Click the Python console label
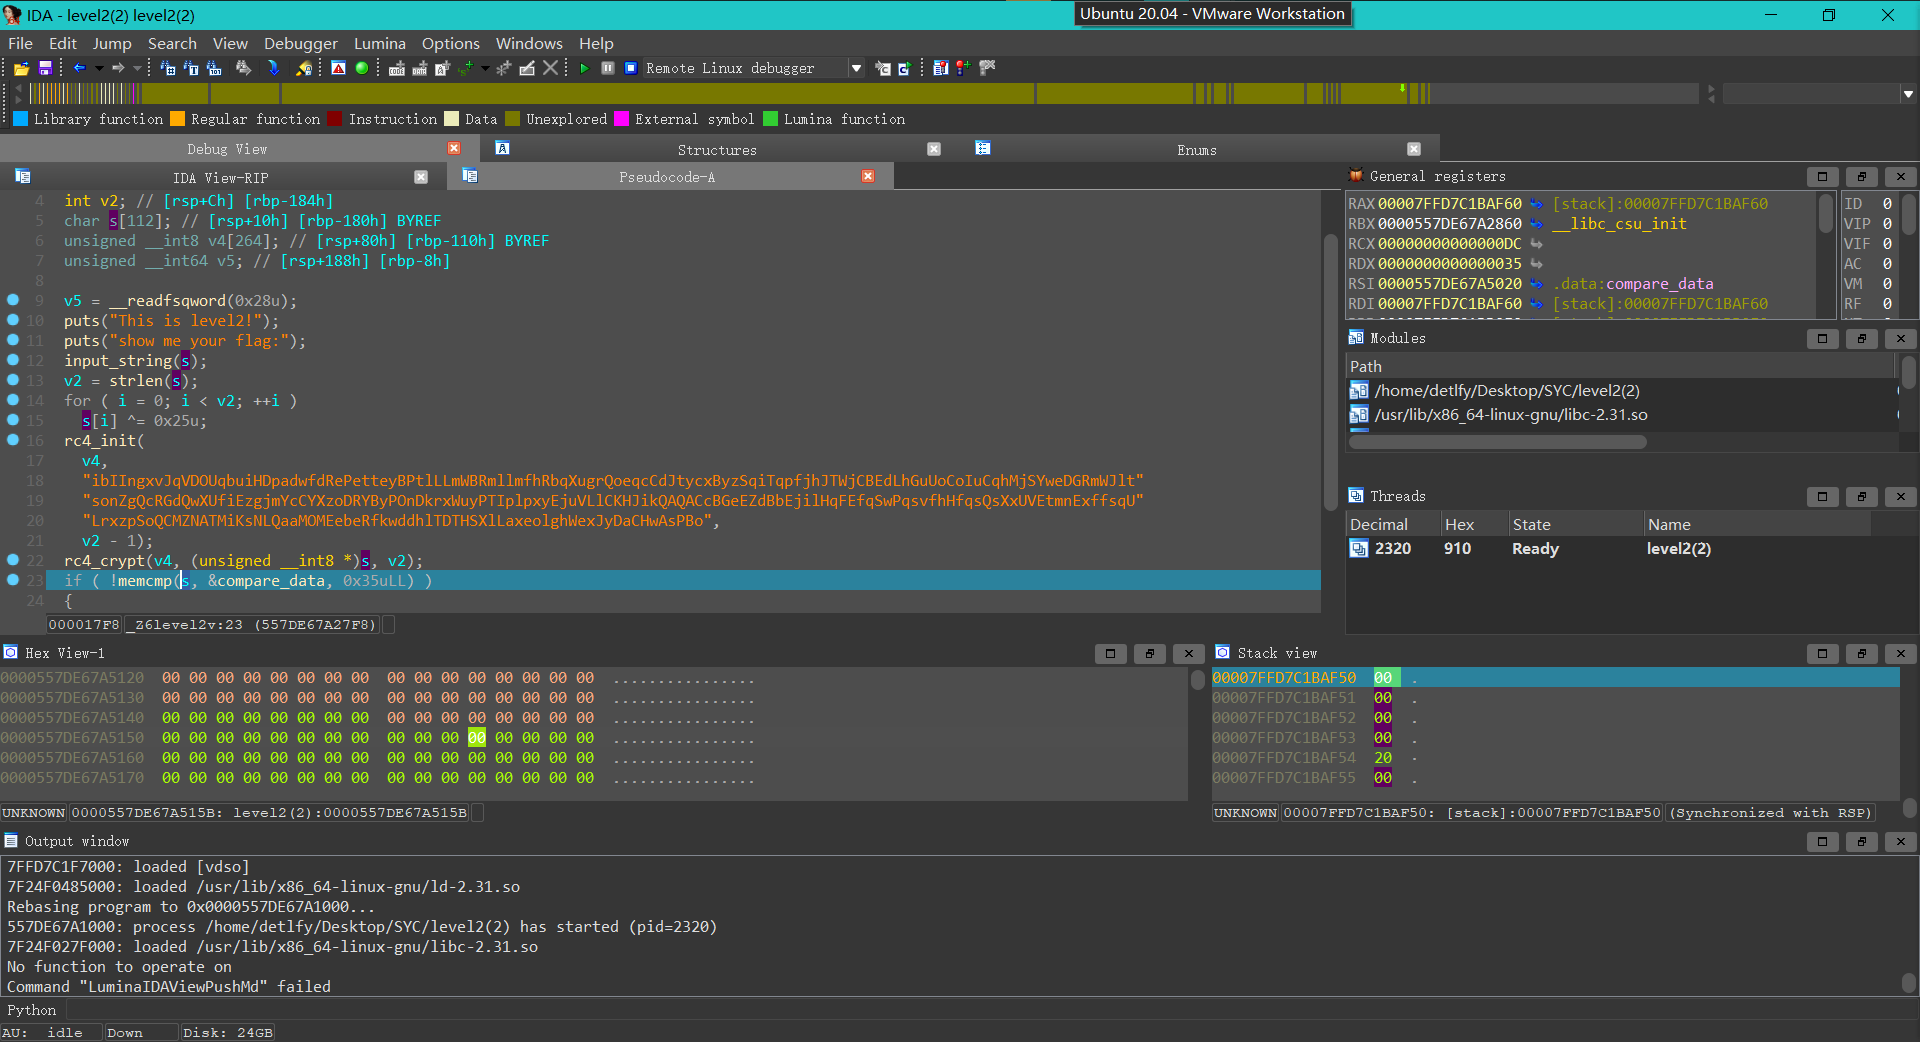Screen dimensions: 1920x1042 [x=32, y=1010]
